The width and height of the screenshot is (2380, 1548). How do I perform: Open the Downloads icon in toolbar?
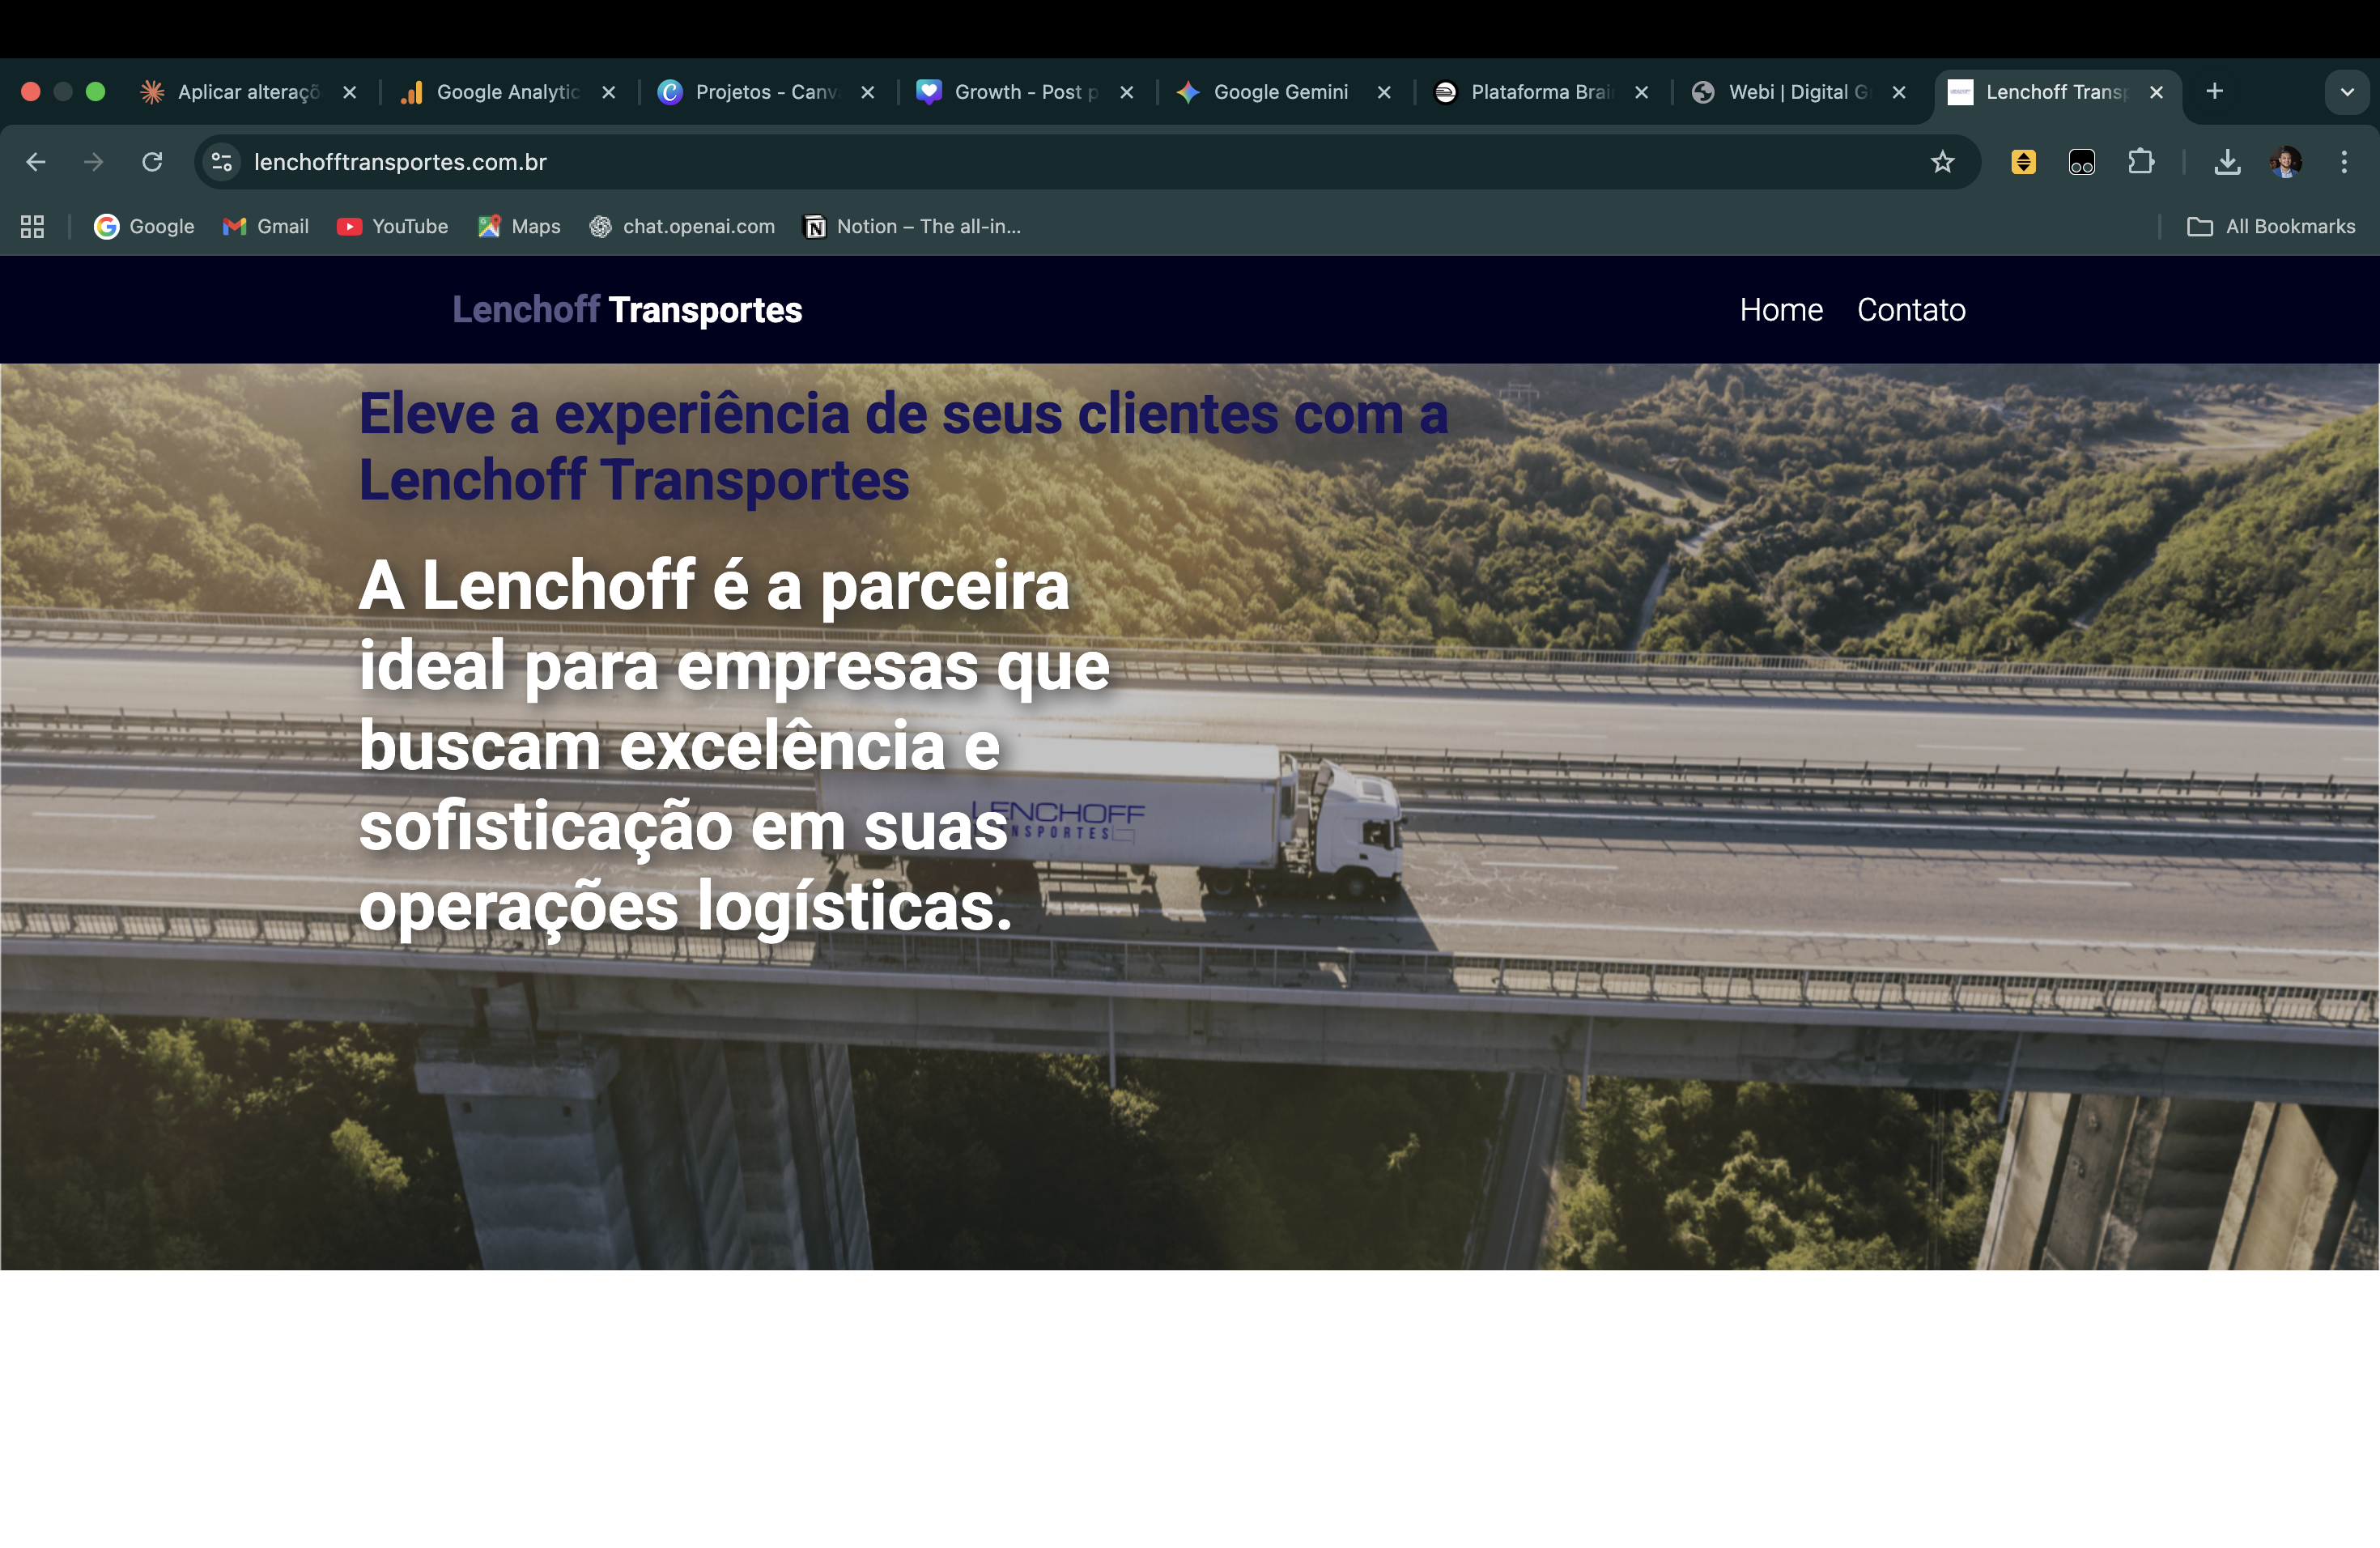(2227, 162)
